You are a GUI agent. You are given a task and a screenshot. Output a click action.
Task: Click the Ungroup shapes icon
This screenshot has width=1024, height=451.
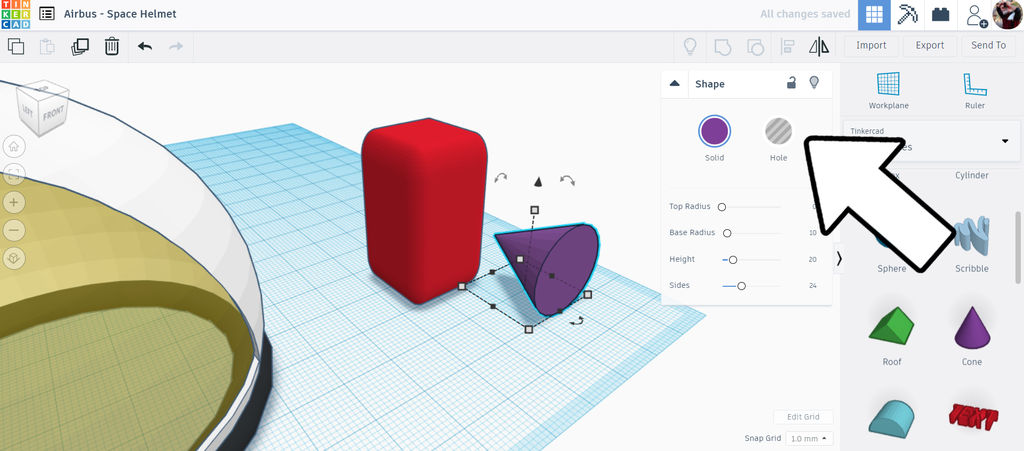click(x=755, y=46)
